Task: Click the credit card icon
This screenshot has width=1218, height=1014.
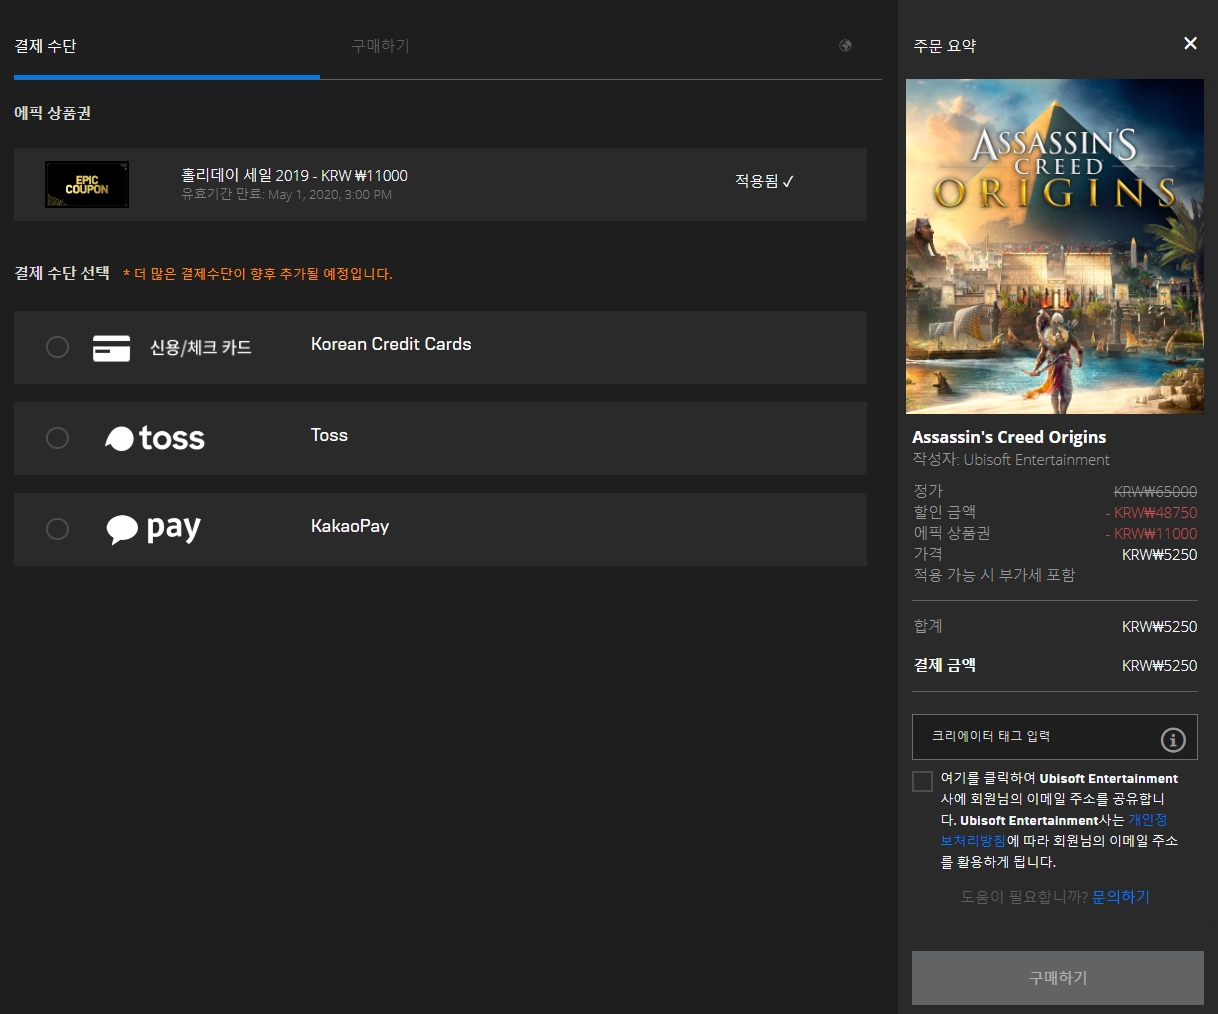Action: (x=111, y=348)
